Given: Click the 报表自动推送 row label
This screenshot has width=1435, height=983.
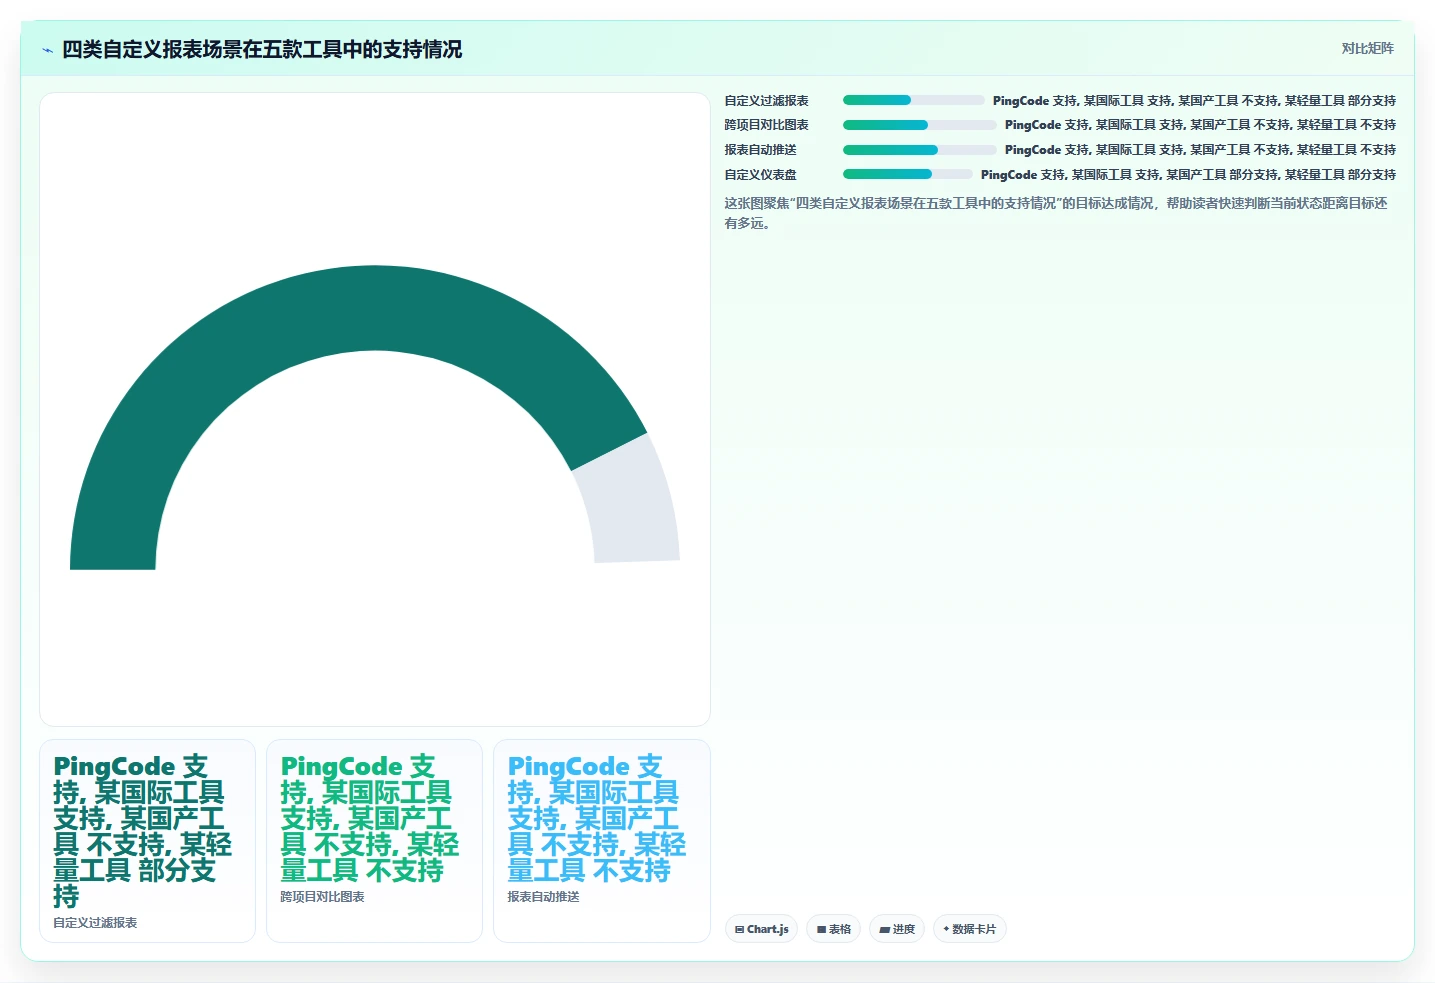Looking at the screenshot, I should pyautogui.click(x=761, y=150).
